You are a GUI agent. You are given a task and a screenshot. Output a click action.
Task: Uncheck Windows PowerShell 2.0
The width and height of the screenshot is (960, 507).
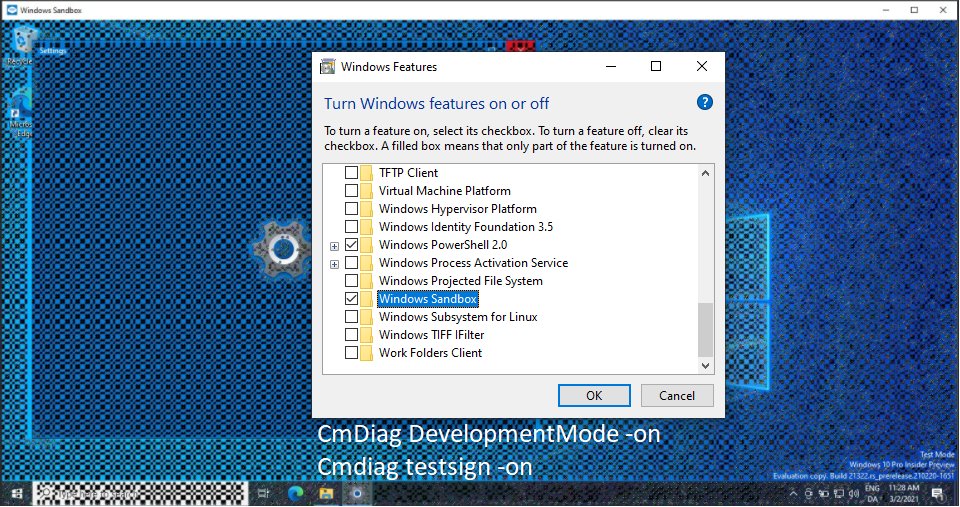(351, 245)
